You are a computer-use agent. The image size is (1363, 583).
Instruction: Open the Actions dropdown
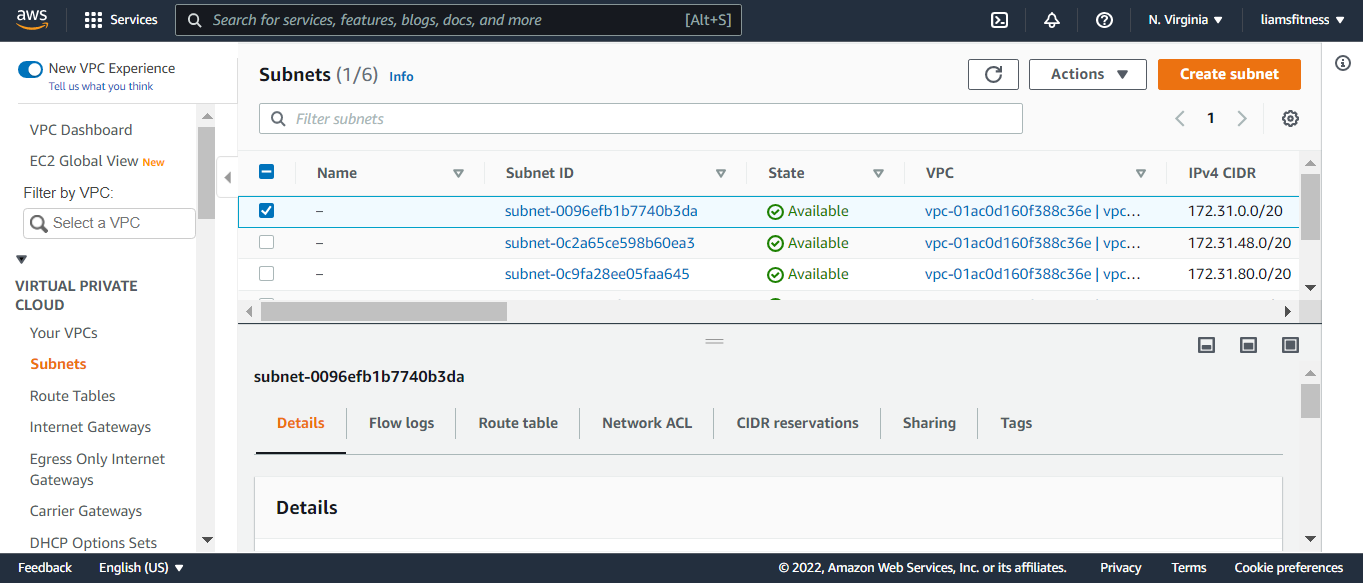click(1087, 74)
